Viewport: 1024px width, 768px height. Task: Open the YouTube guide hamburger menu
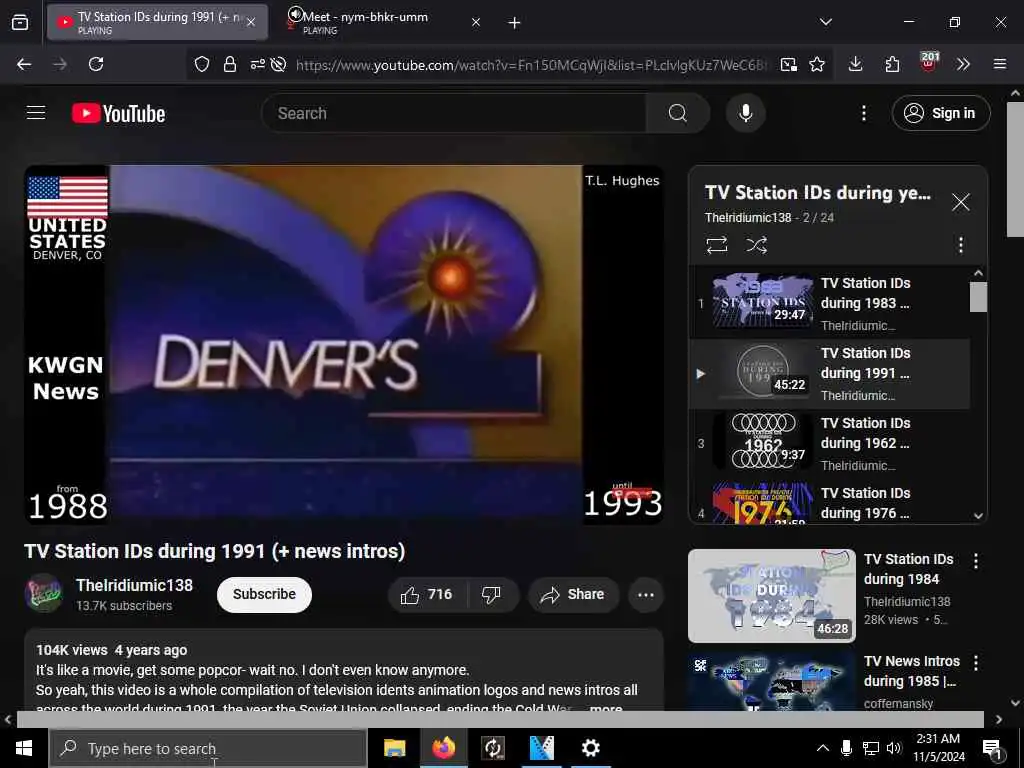click(x=36, y=113)
